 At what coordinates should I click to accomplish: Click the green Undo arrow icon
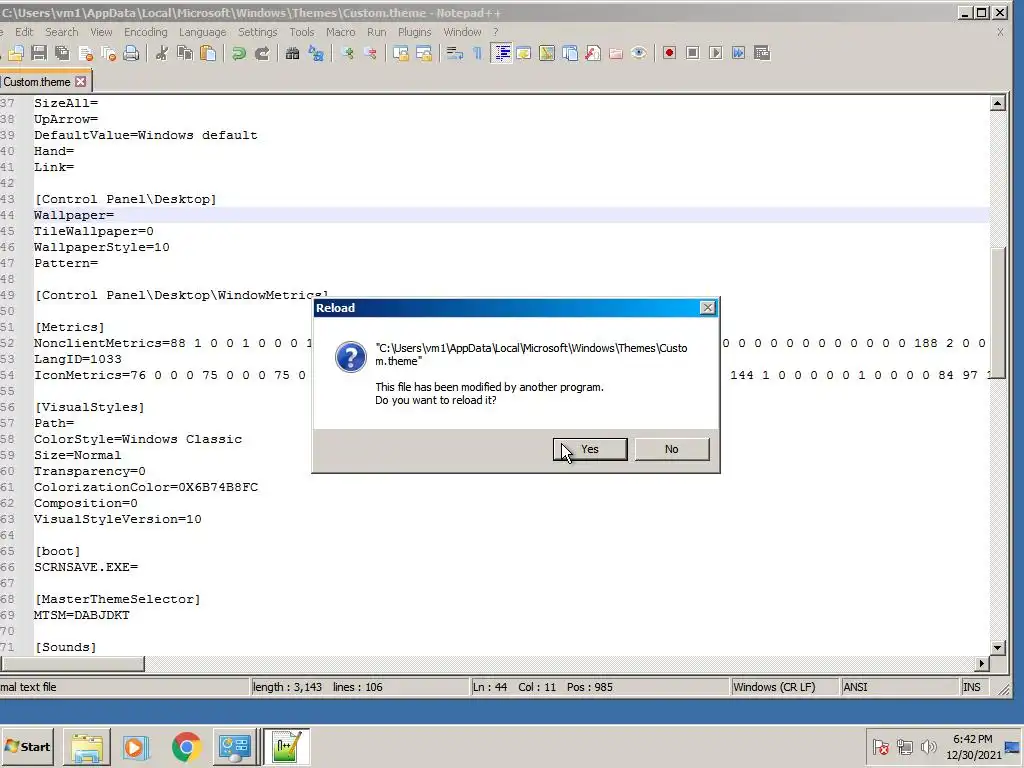pos(238,54)
